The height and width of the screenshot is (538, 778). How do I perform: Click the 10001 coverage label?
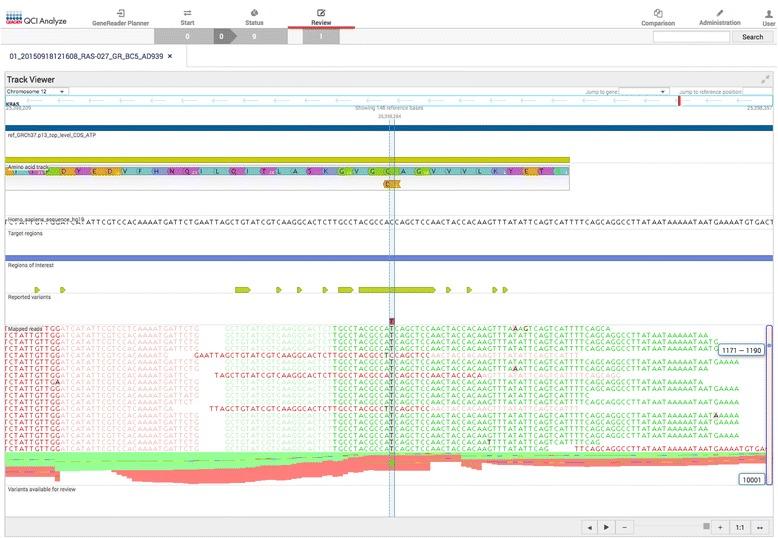click(751, 479)
